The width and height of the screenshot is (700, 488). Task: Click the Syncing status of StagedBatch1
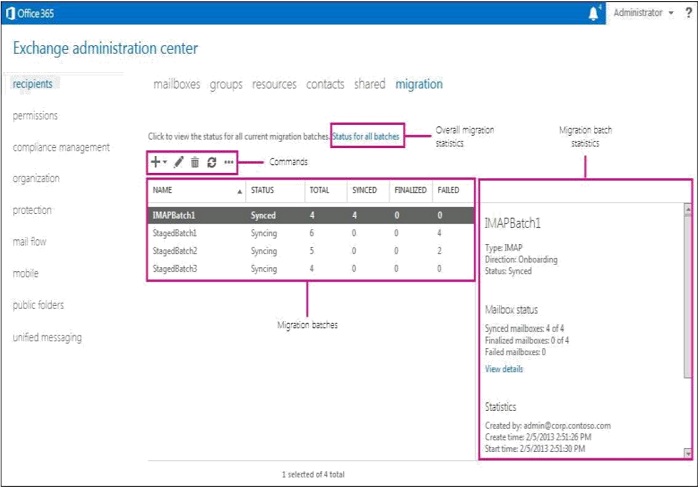pos(263,234)
